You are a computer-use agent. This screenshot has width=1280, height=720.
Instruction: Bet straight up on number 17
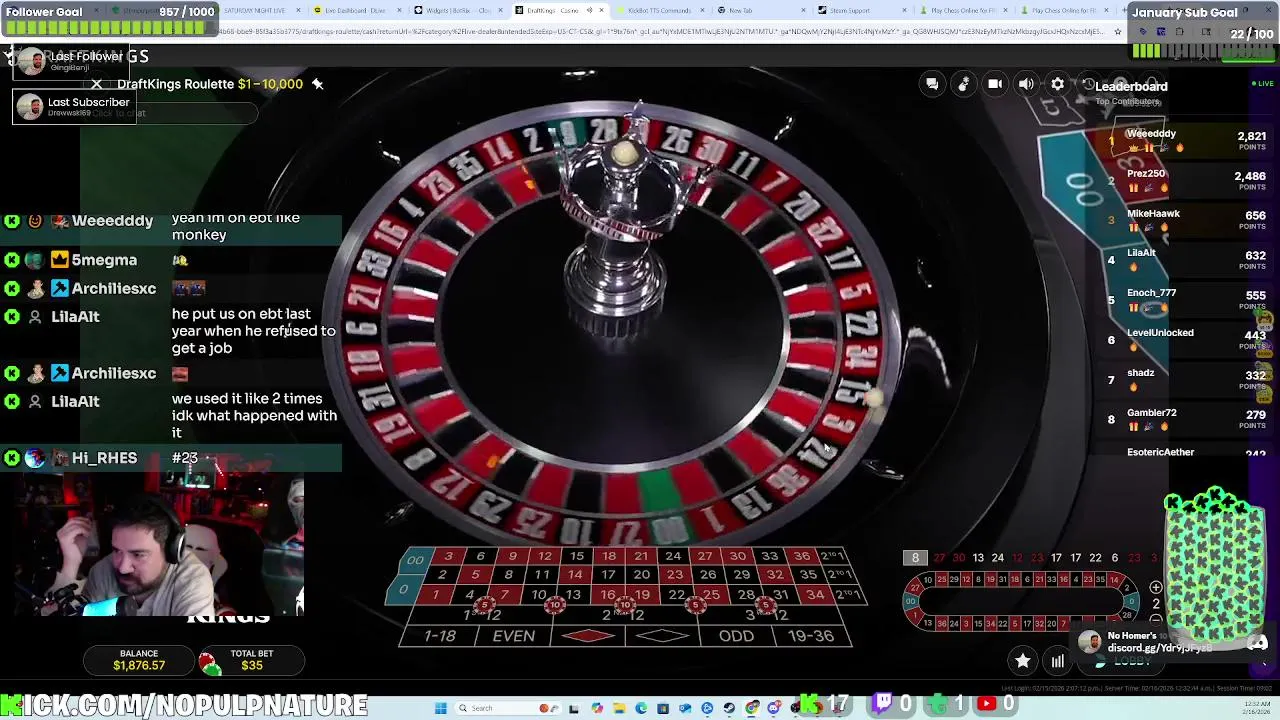[x=608, y=575]
